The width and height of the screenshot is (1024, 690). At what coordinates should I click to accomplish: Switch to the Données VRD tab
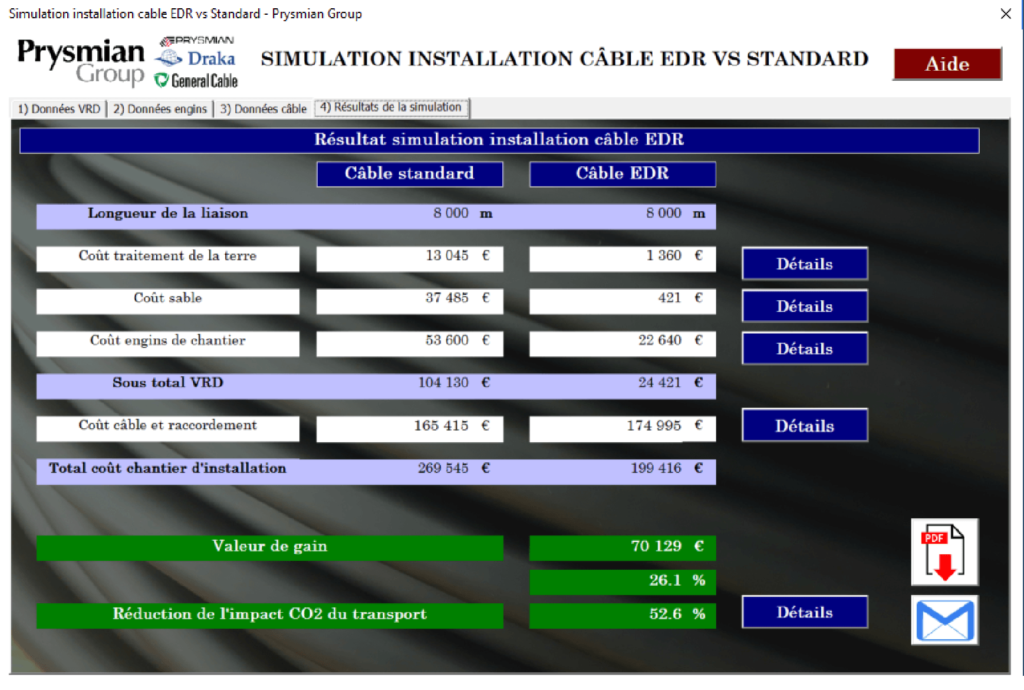click(x=59, y=109)
